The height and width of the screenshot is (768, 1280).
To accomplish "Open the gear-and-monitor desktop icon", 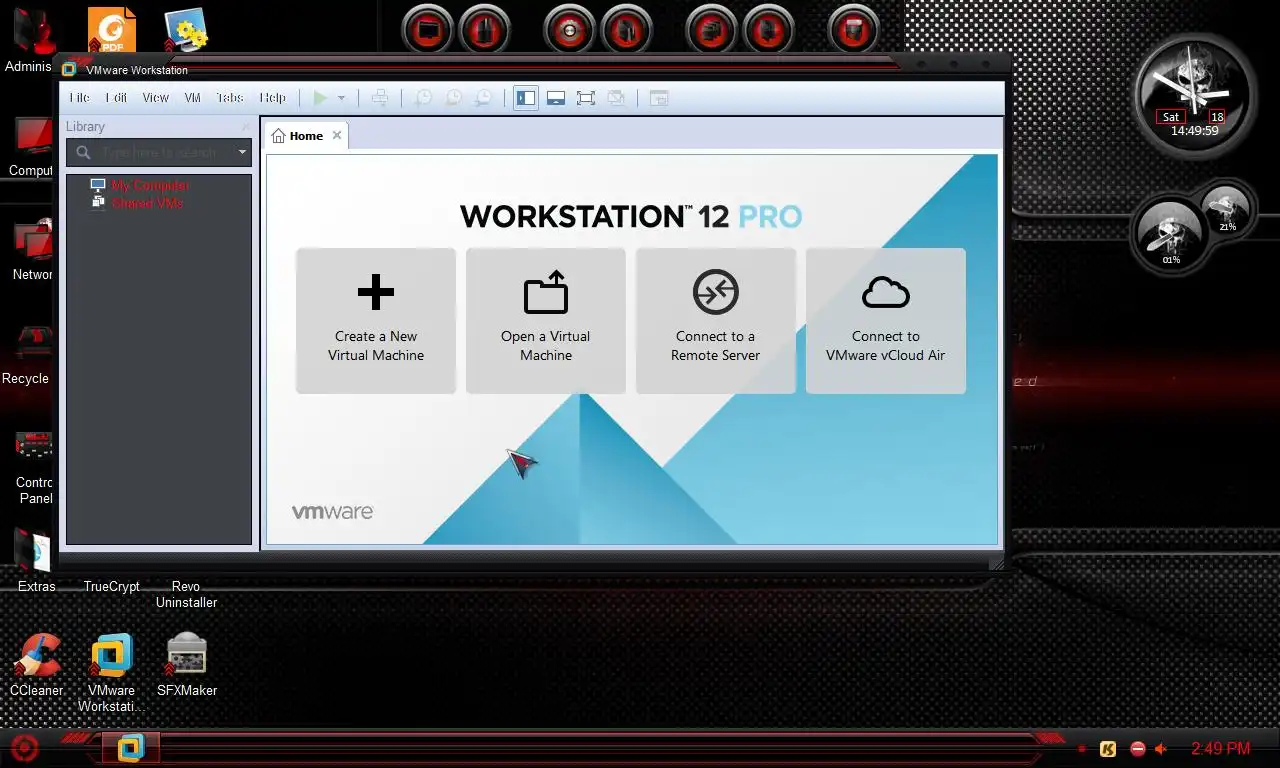I will 186,30.
